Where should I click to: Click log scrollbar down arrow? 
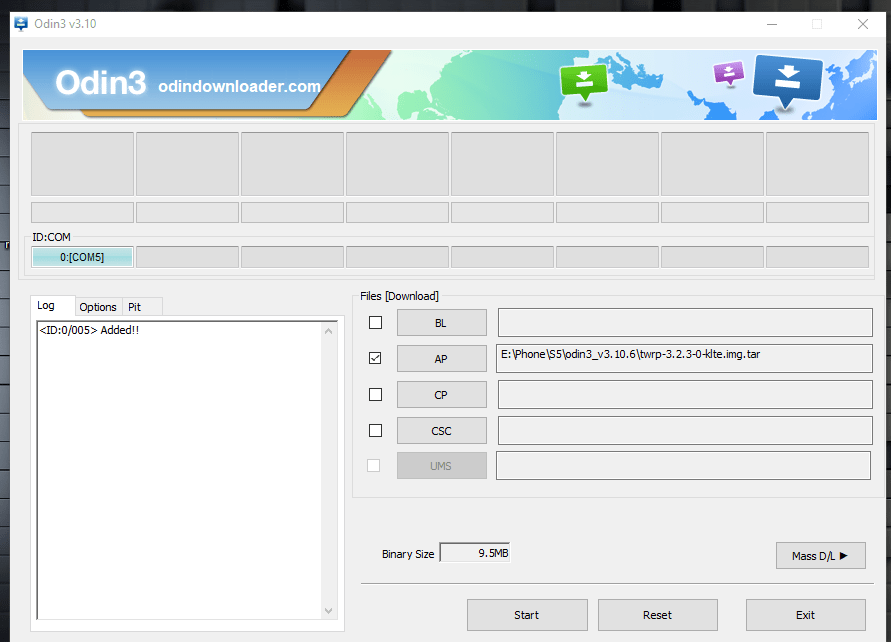[328, 611]
